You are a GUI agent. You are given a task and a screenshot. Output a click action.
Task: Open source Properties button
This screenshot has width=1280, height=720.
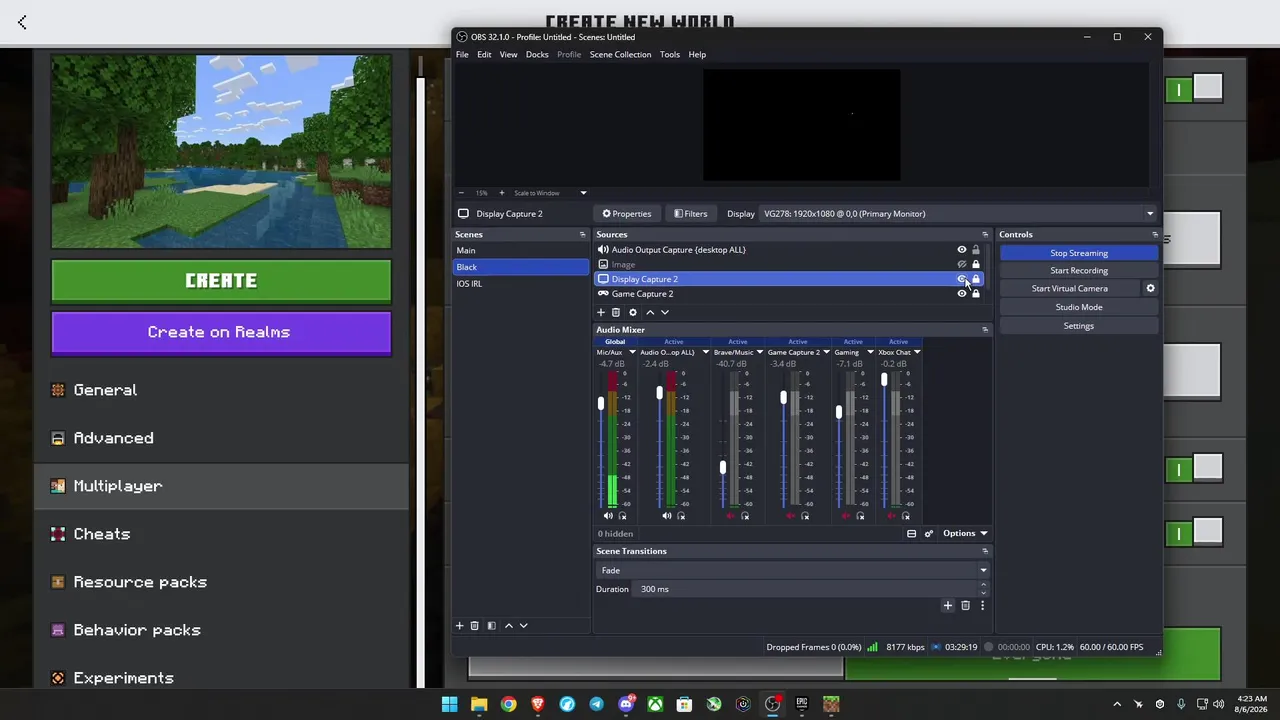[x=627, y=213]
